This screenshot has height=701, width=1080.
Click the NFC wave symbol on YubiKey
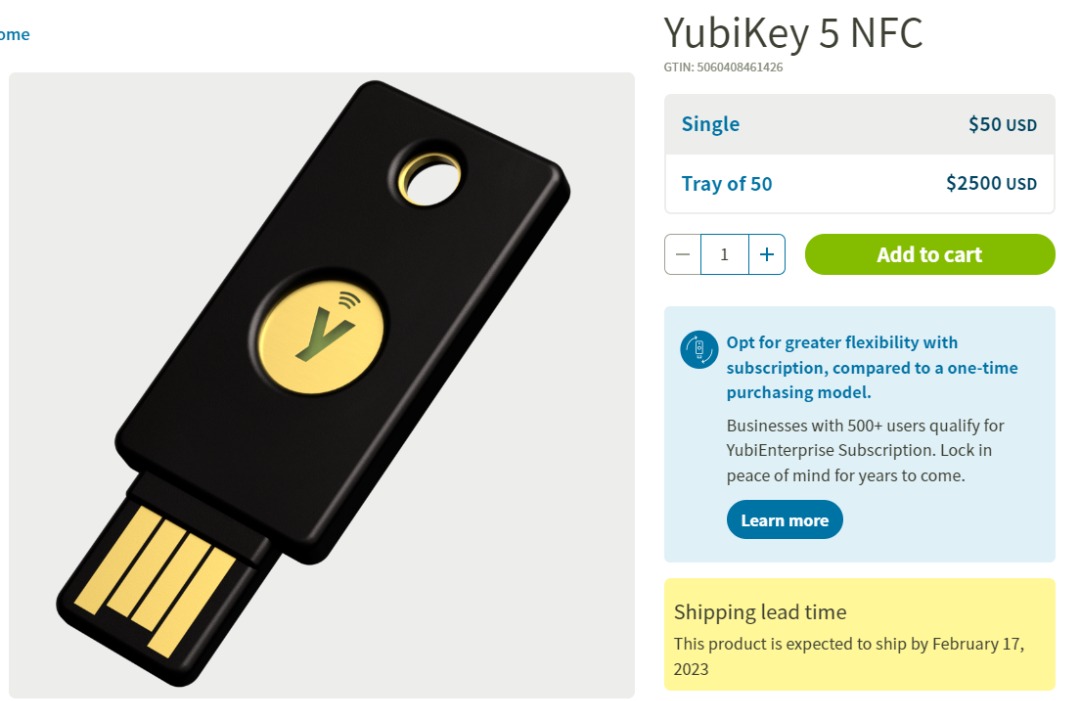point(350,300)
